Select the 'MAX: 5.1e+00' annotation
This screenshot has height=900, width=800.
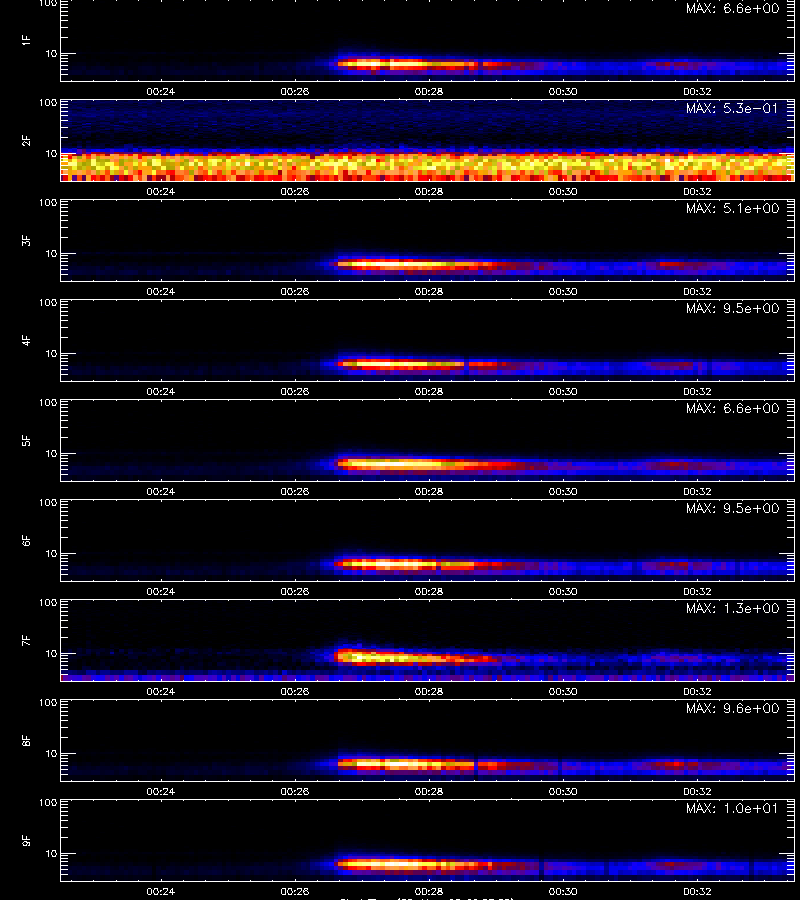[x=732, y=208]
